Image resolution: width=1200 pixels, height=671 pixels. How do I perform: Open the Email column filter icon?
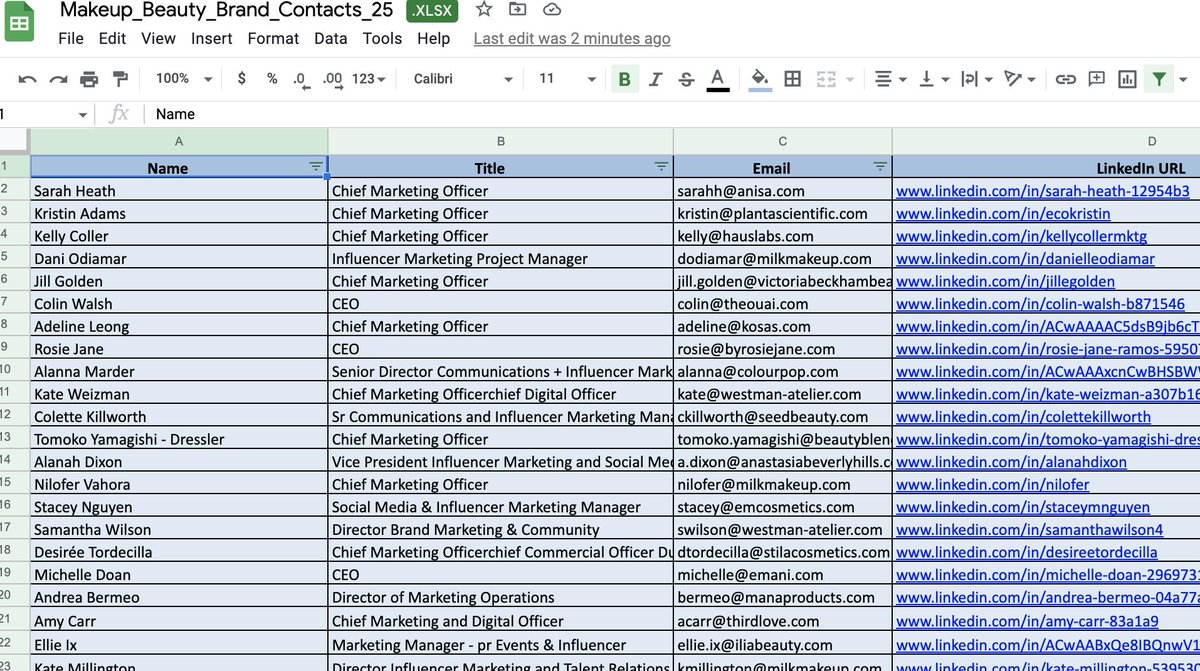click(880, 166)
